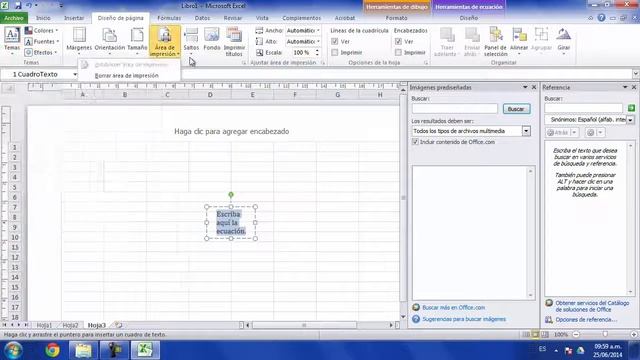Viewport: 640px width, 360px height.
Task: Open the Temas themes gallery
Action: point(12,41)
